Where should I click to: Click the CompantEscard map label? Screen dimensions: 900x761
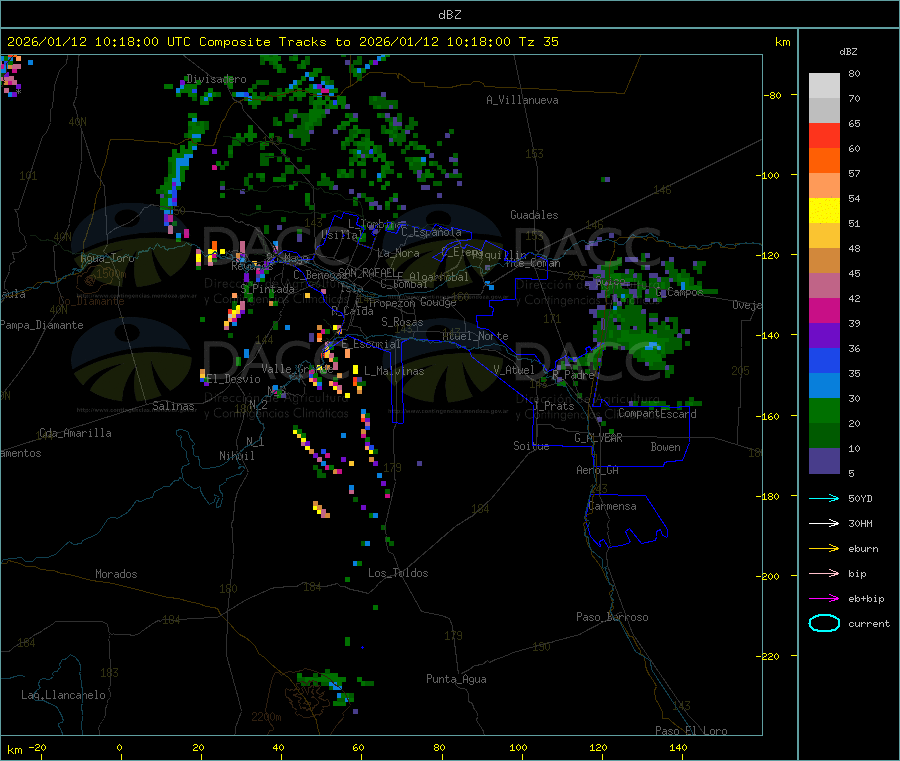coord(657,414)
